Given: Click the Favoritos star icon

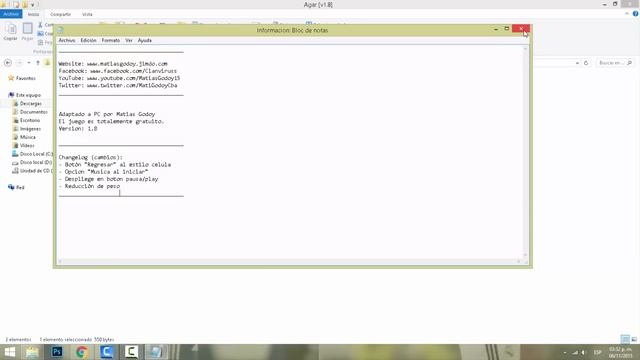Looking at the screenshot, I should pyautogui.click(x=11, y=78).
